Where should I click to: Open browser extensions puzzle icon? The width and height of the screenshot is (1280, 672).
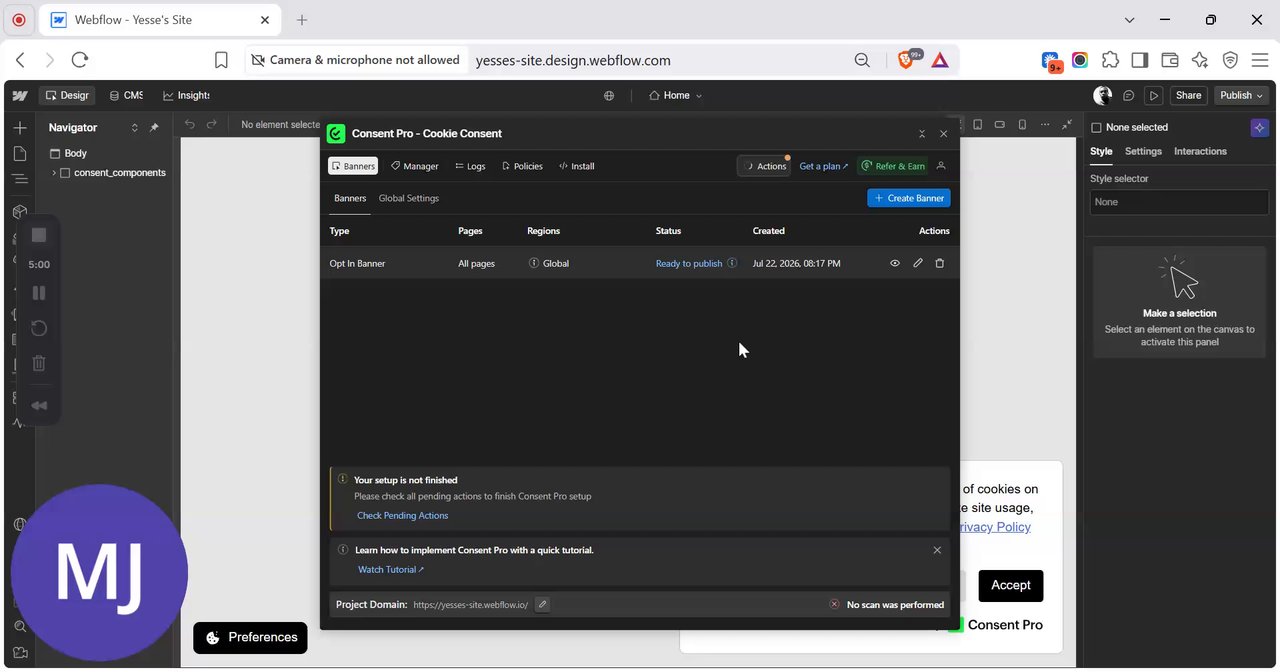coord(1110,60)
